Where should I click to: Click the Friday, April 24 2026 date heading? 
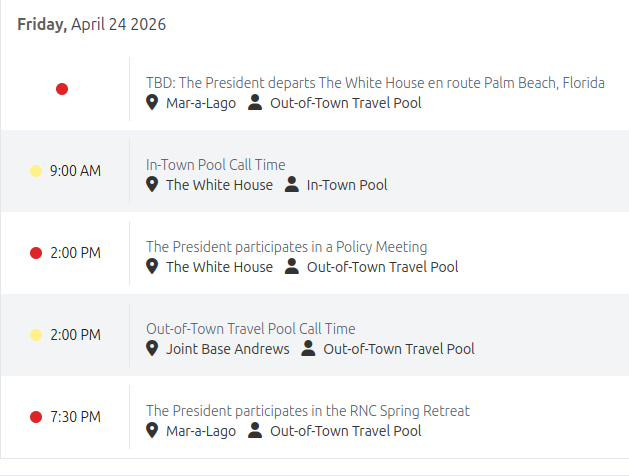point(91,24)
